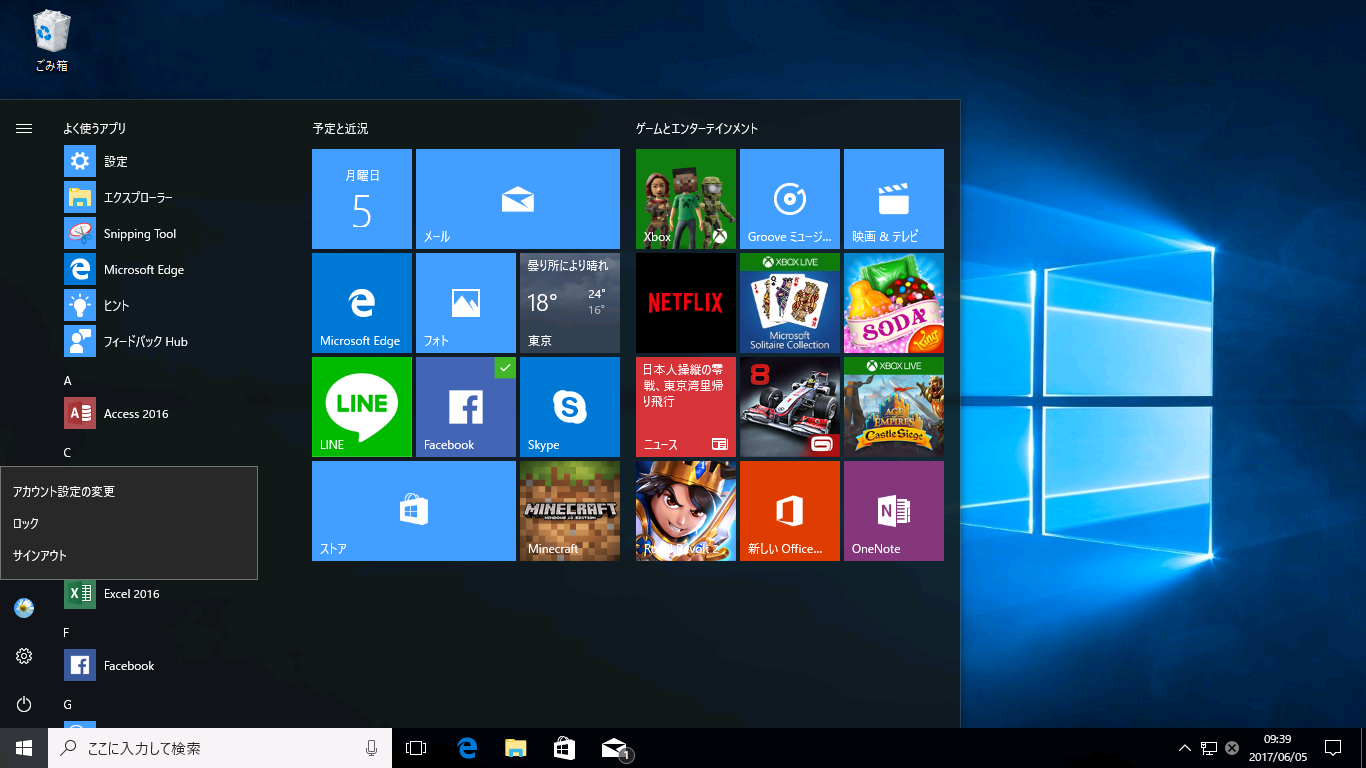Launch the Royal Revolt 2 tile
This screenshot has height=768, width=1366.
(686, 511)
